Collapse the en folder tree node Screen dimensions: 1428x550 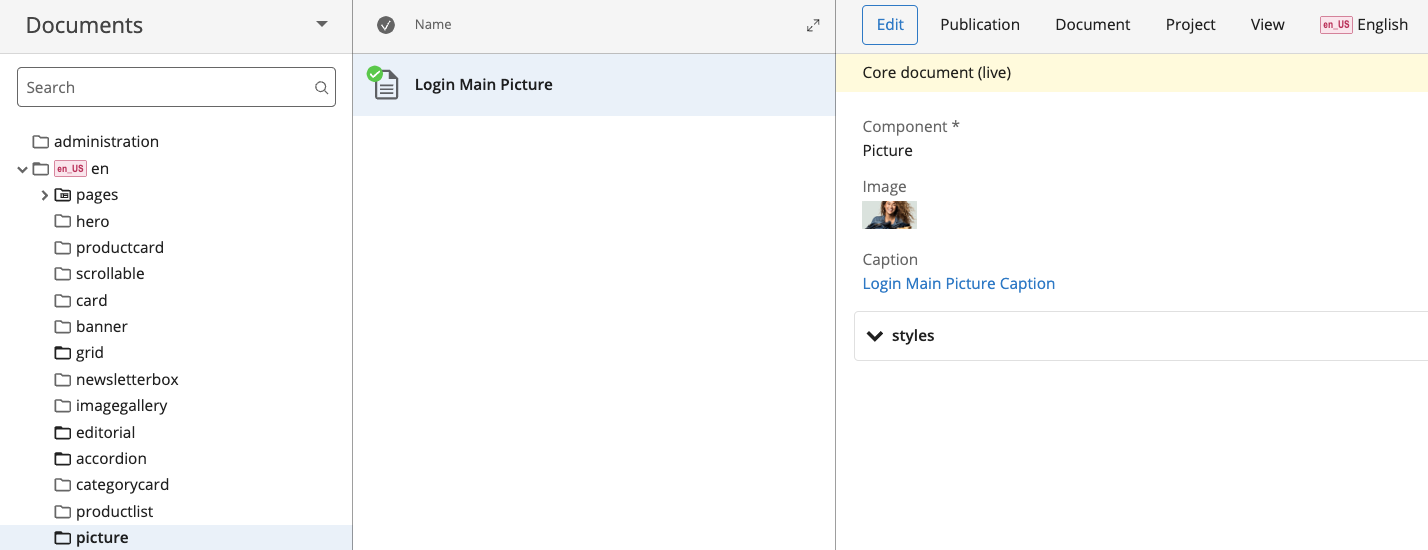pyautogui.click(x=22, y=169)
